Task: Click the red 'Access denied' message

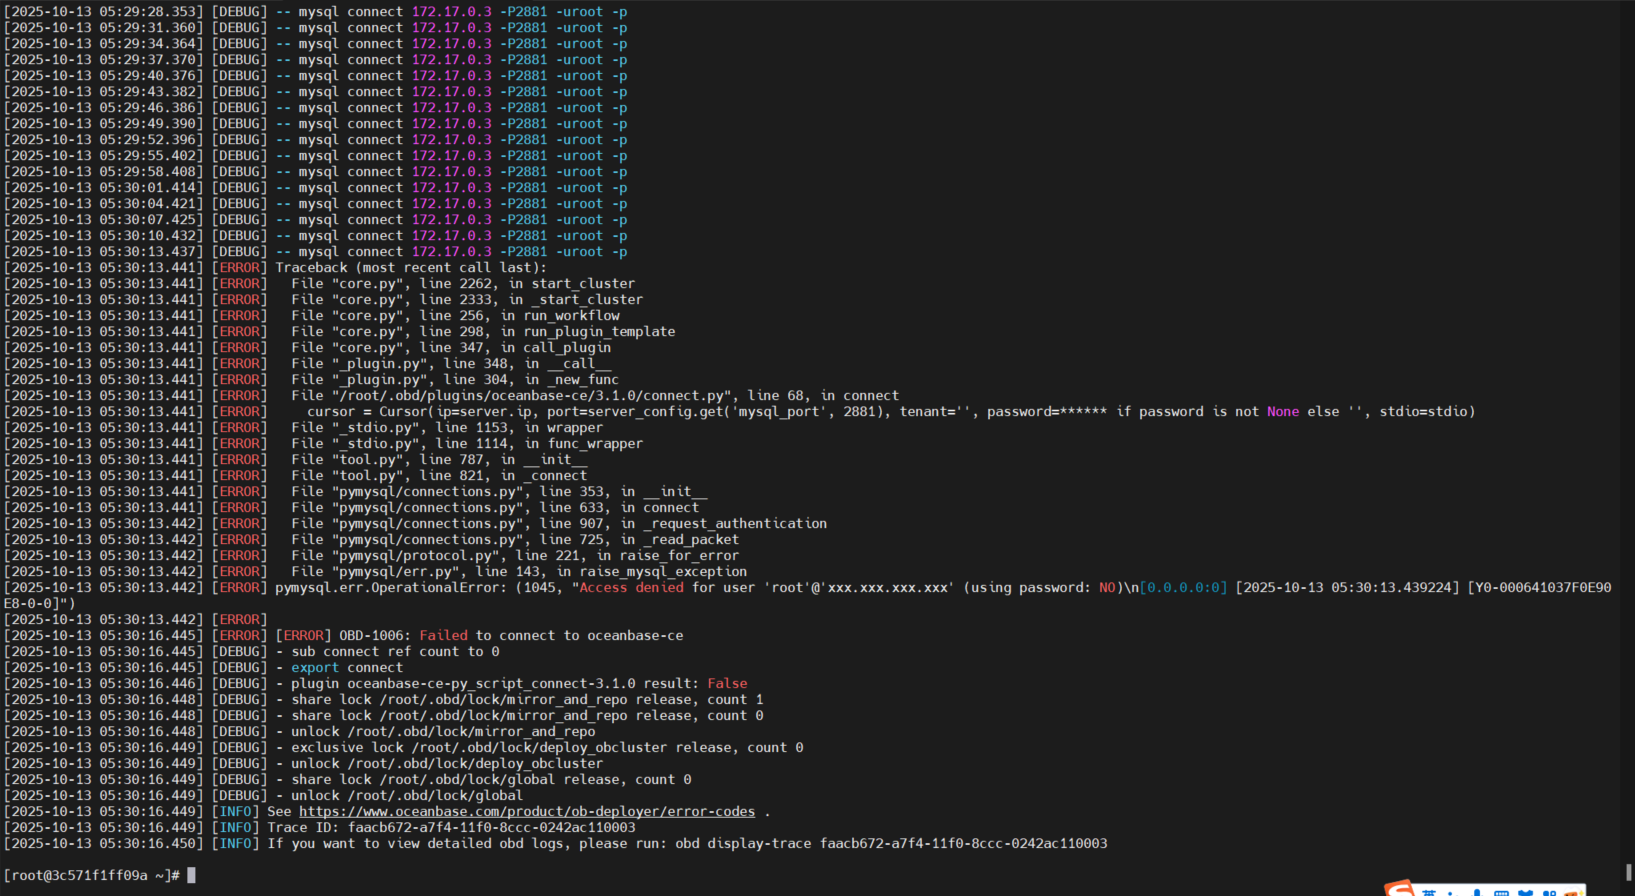Action: coord(631,588)
